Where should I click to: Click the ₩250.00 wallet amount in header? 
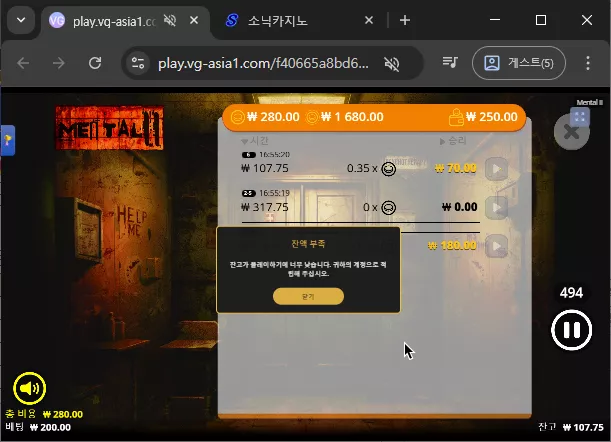pos(484,117)
